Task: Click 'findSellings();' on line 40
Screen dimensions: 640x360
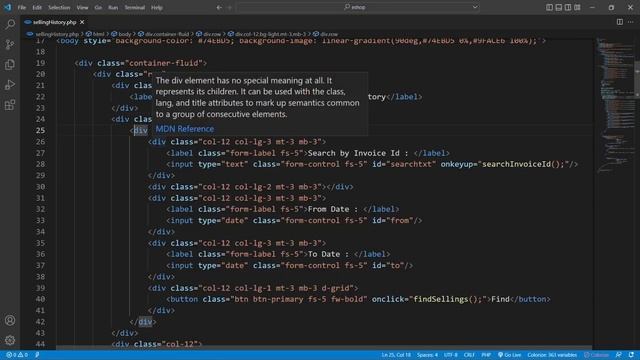Action: pyautogui.click(x=448, y=299)
